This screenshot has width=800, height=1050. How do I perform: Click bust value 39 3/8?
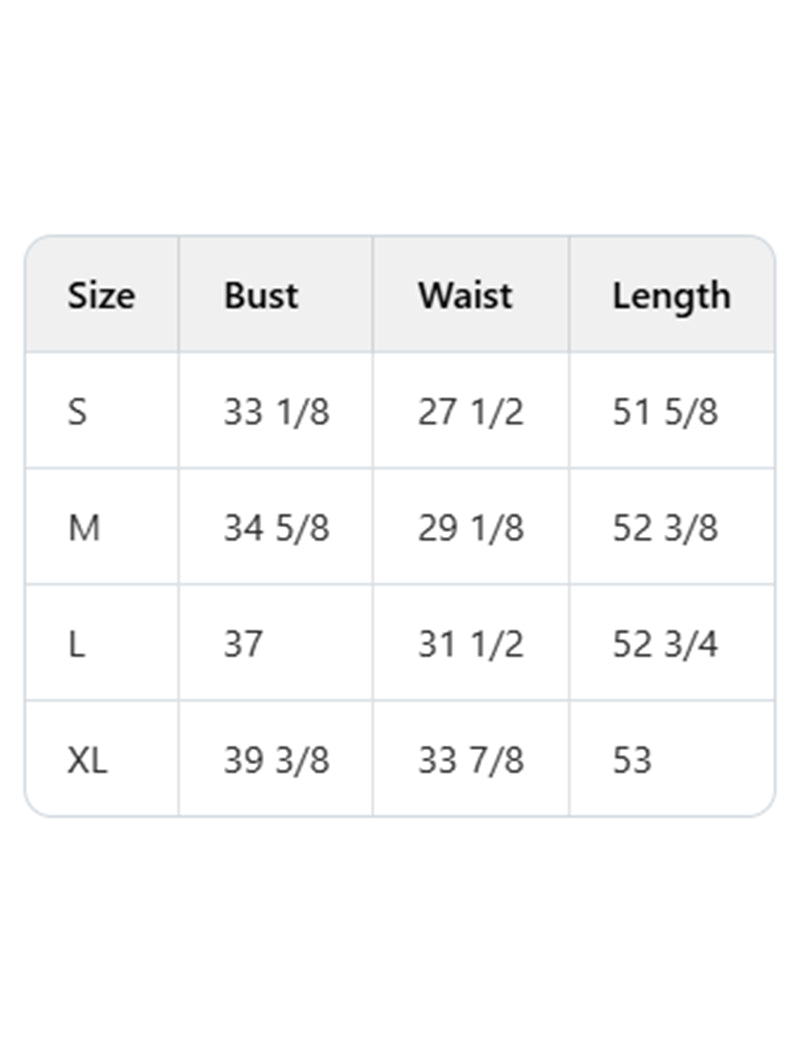coord(276,761)
